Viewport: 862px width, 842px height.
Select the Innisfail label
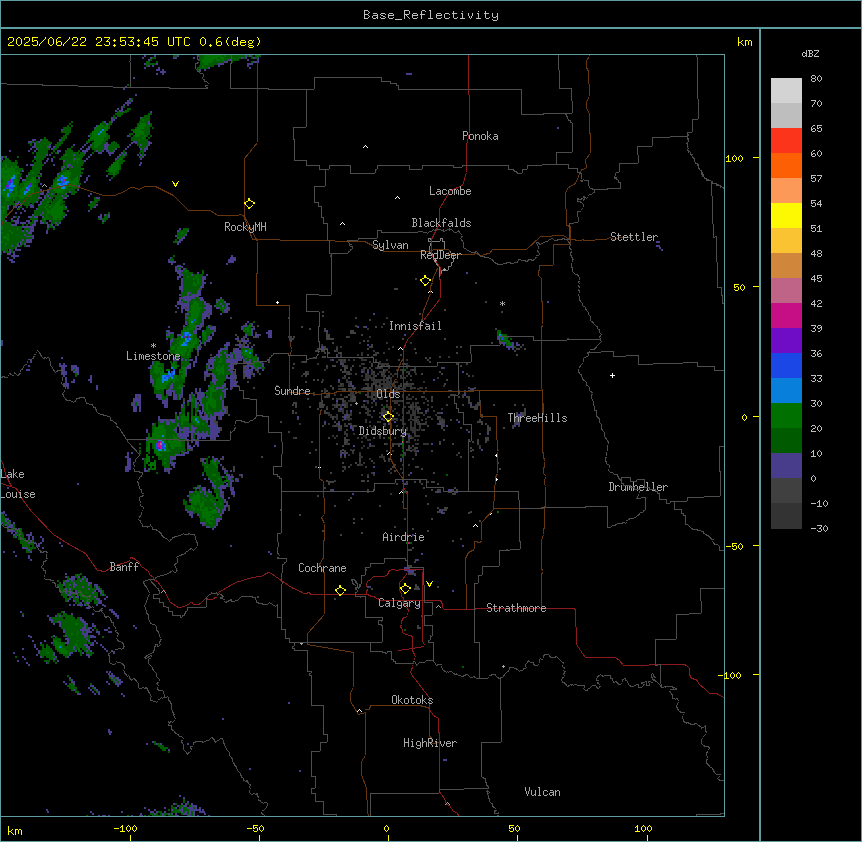(415, 326)
